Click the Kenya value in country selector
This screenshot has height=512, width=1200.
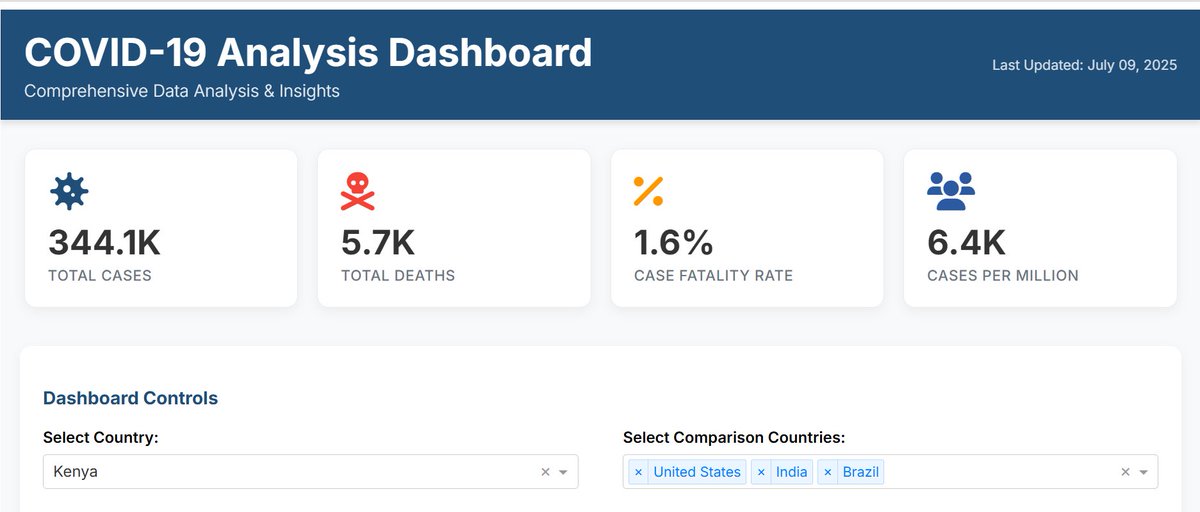[x=75, y=472]
